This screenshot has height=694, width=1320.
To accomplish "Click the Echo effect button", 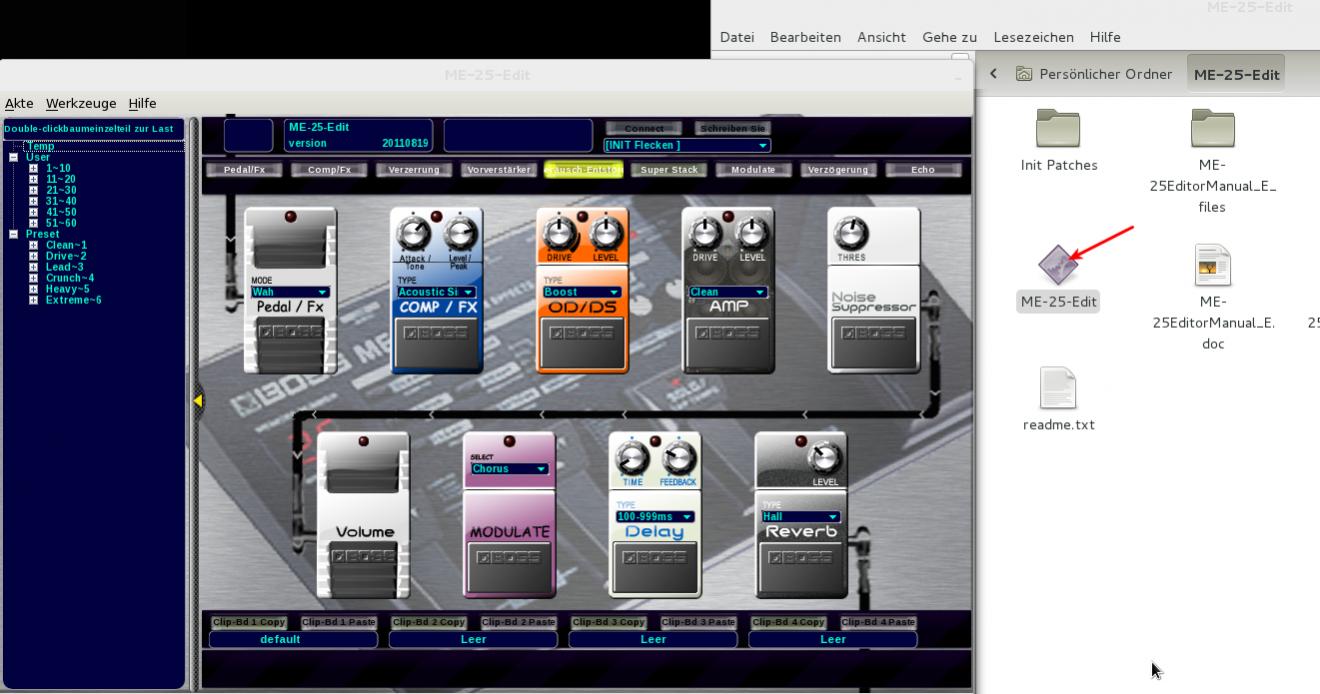I will pyautogui.click(x=923, y=170).
